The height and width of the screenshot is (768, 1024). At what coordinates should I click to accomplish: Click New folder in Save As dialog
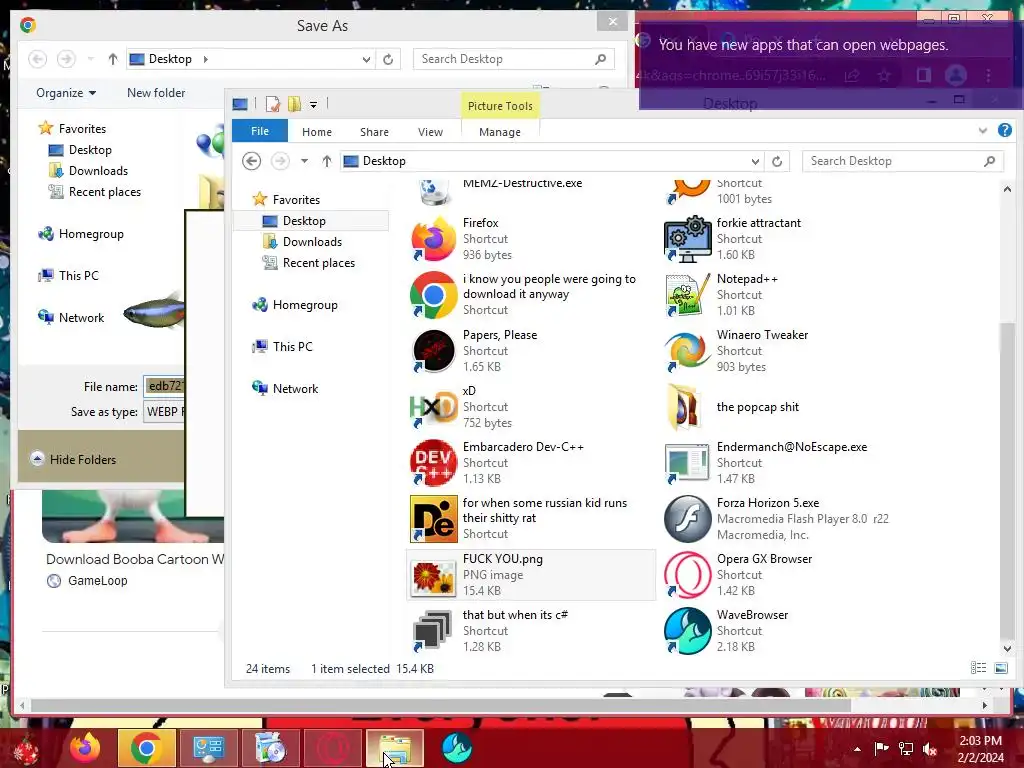pyautogui.click(x=156, y=93)
